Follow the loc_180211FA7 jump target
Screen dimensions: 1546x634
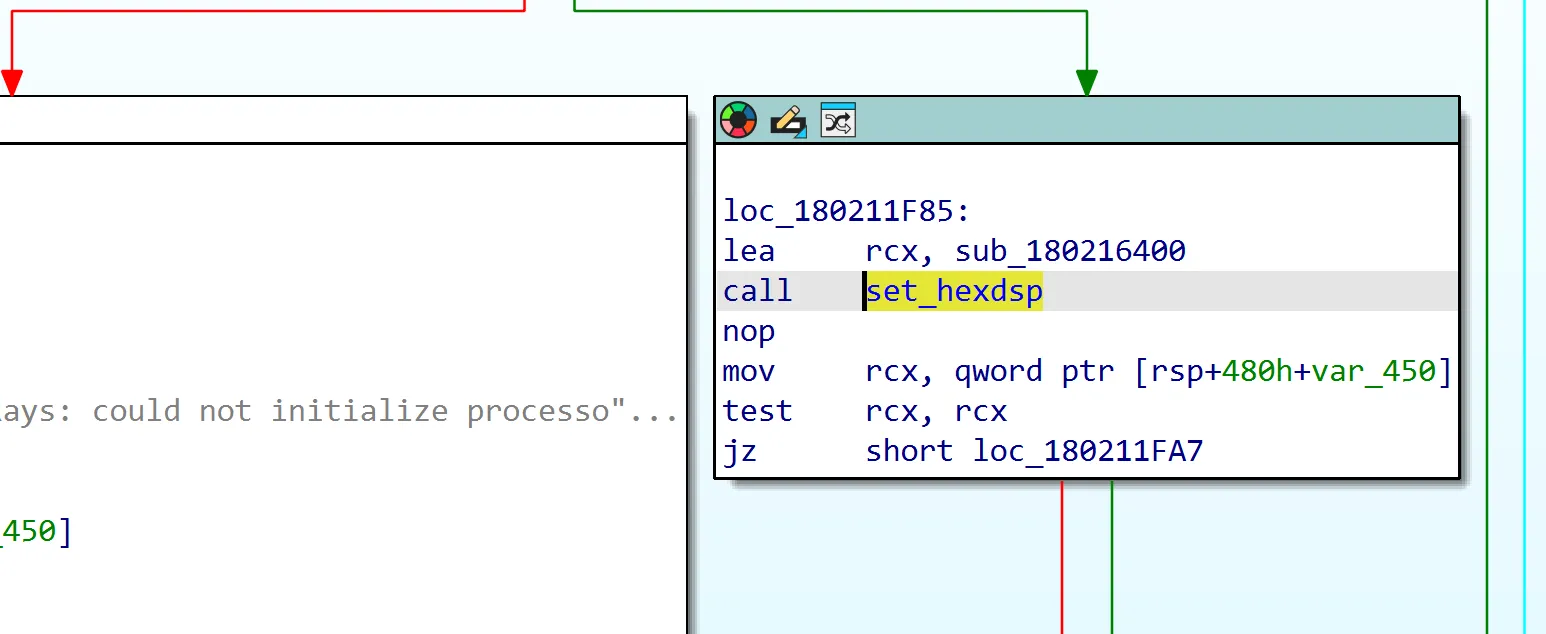pos(1088,451)
